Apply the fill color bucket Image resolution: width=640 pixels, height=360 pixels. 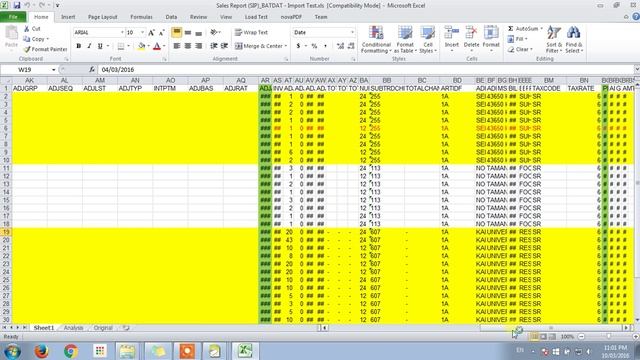[141, 46]
